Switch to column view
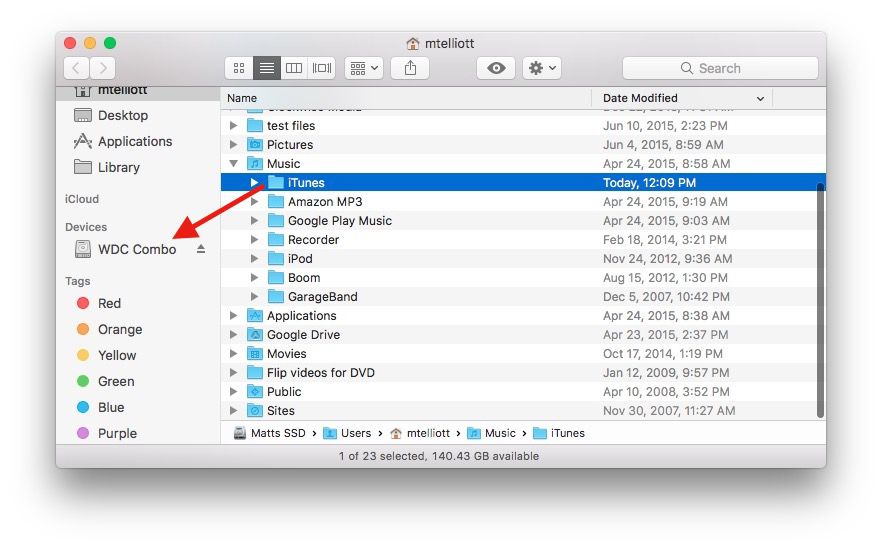 (294, 68)
